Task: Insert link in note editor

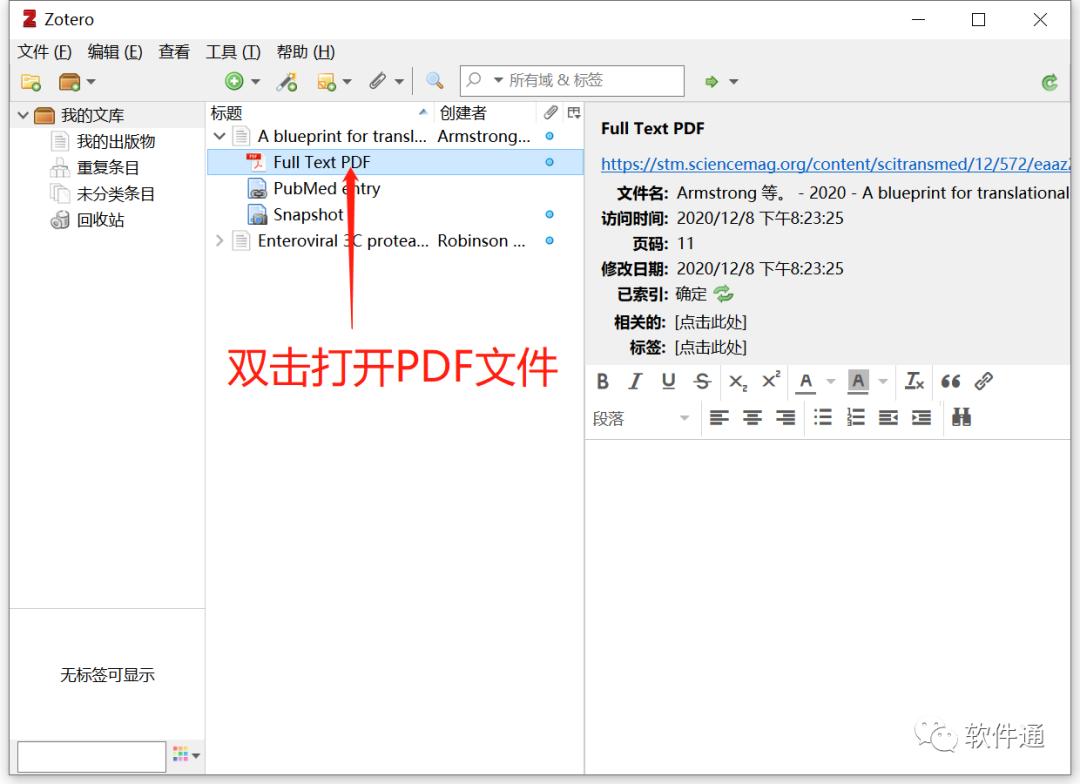Action: click(x=984, y=381)
